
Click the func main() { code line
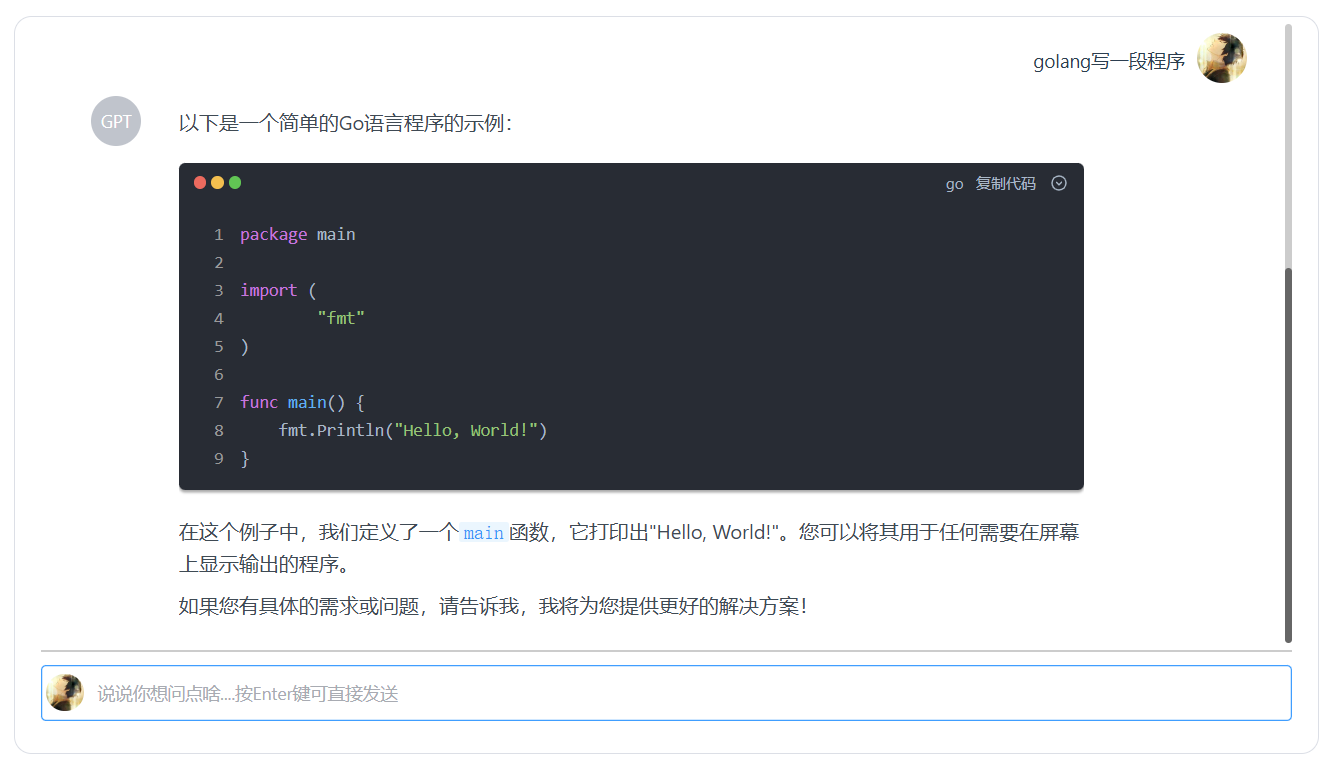pos(303,402)
